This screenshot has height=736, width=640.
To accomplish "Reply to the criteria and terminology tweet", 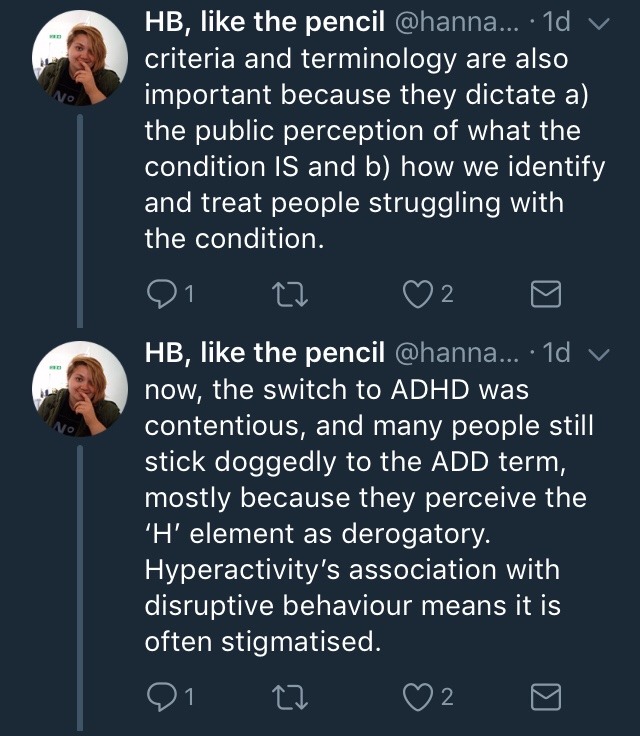I will pos(161,293).
